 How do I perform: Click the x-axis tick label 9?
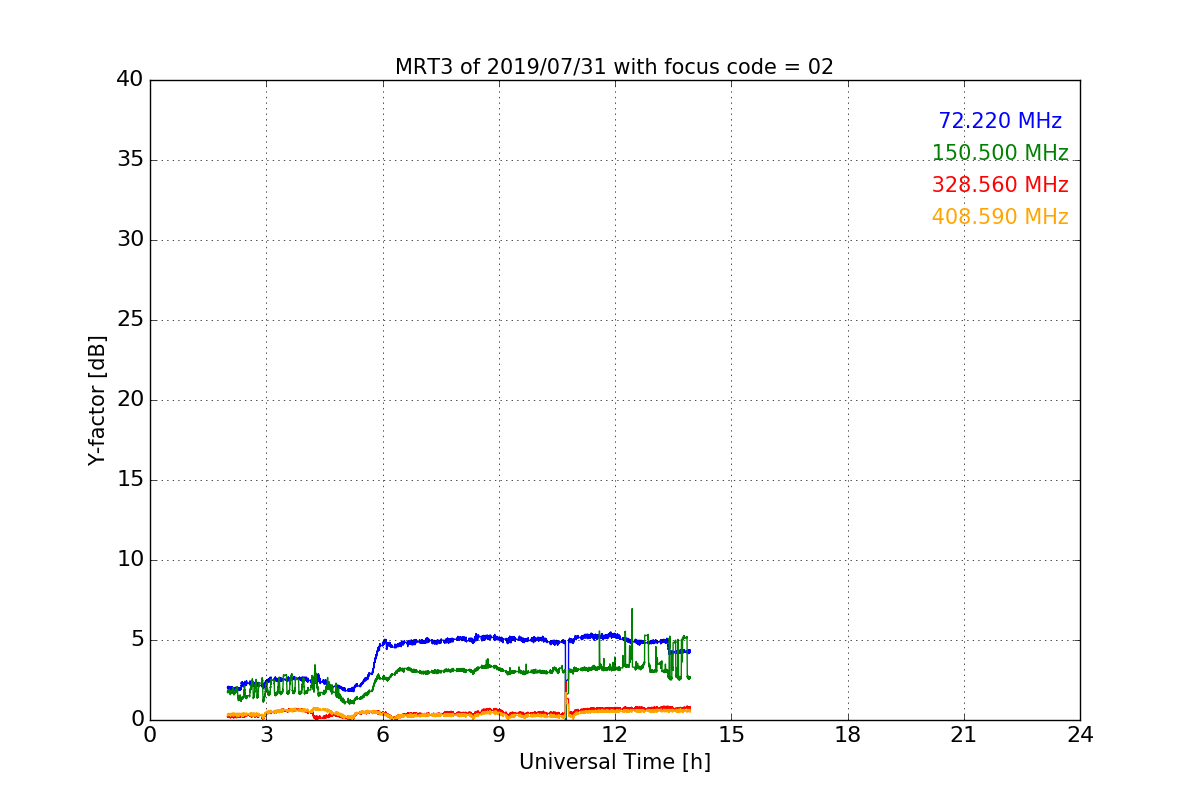499,735
